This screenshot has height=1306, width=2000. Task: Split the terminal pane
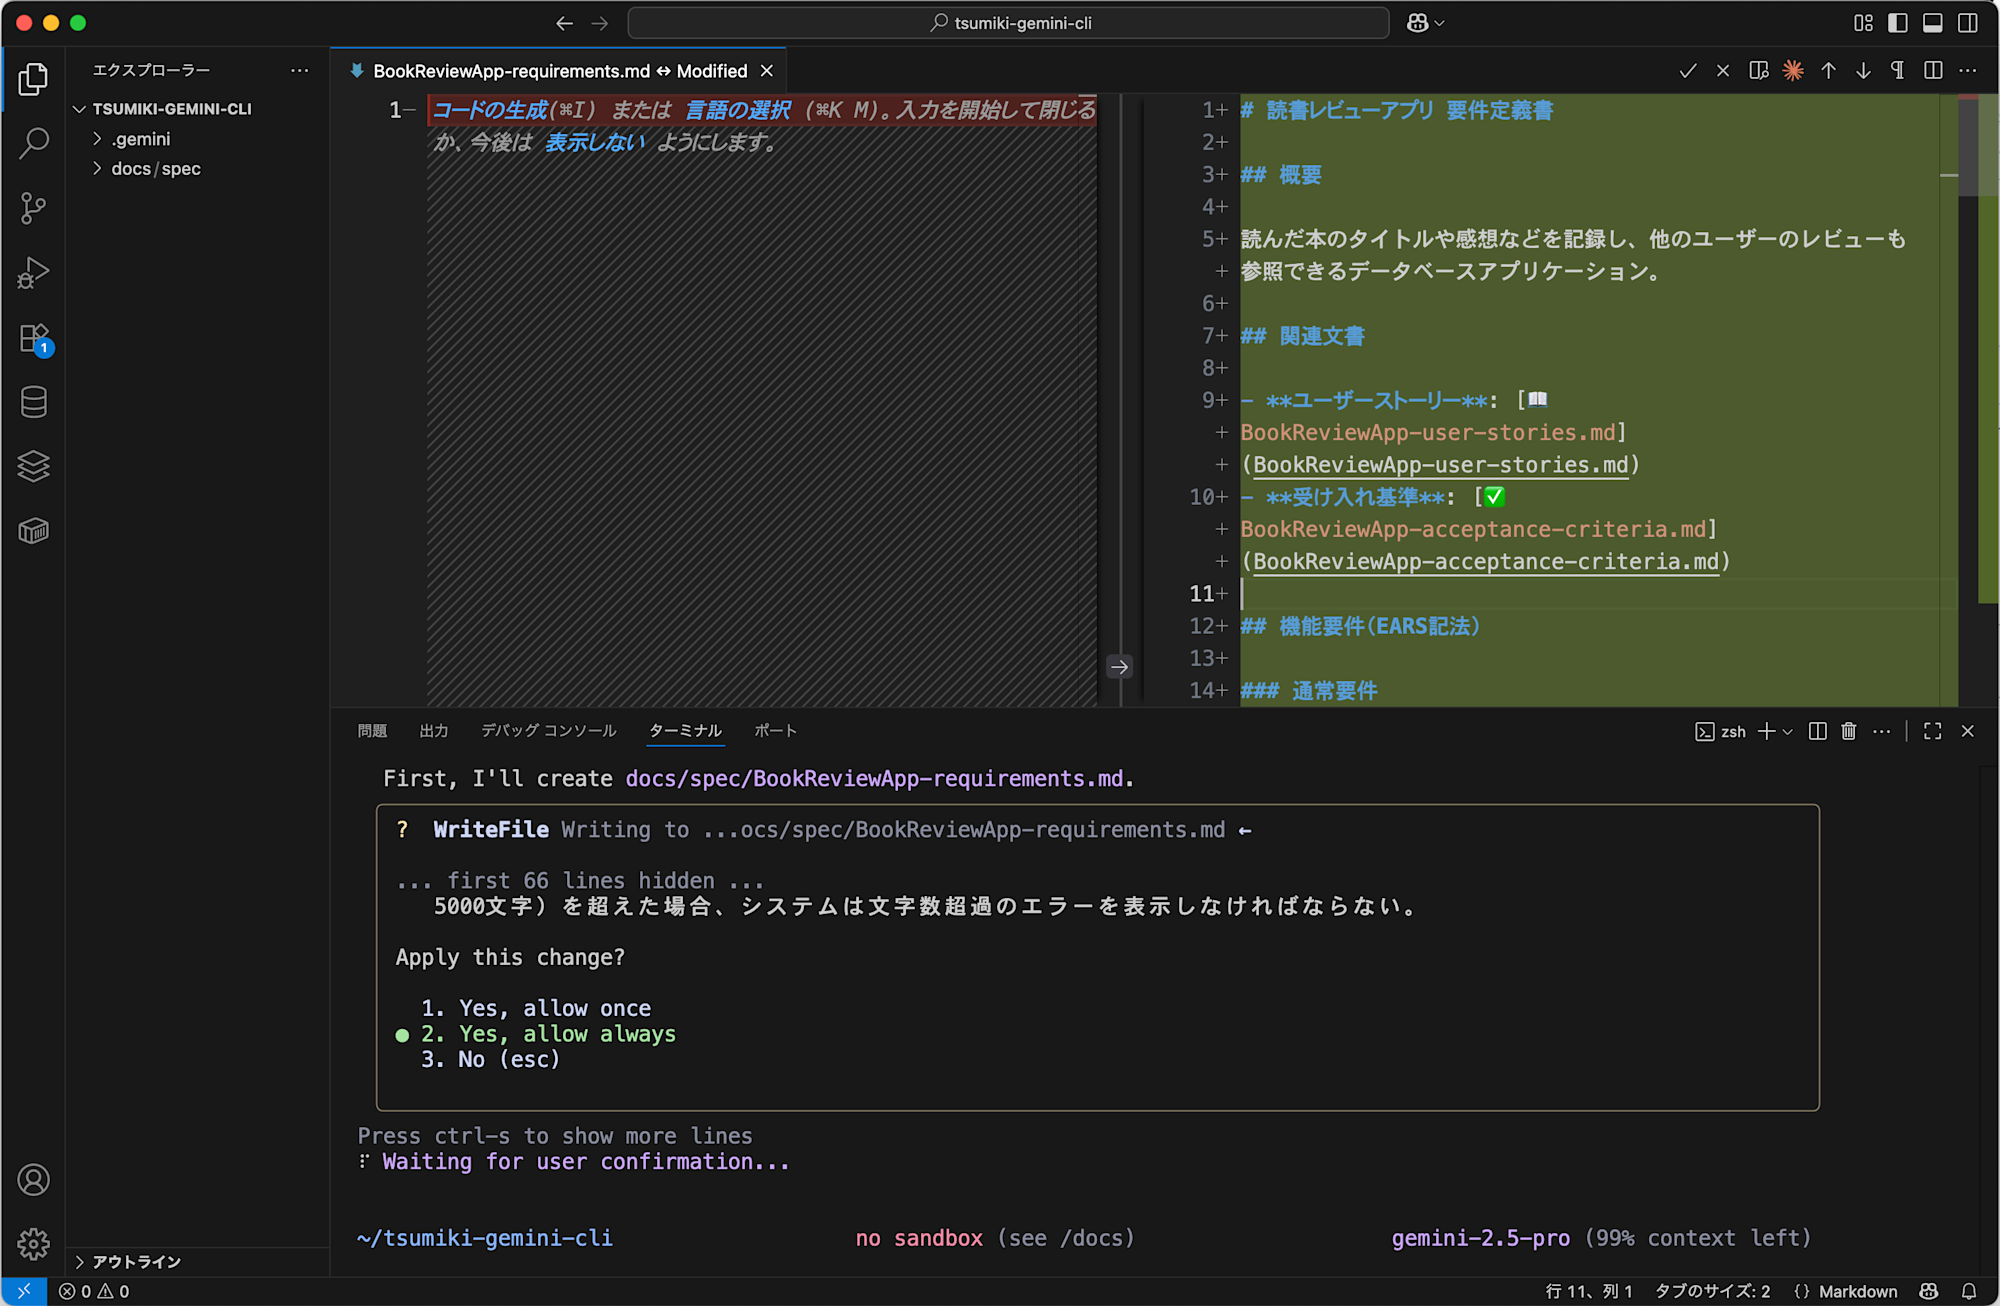1818,732
